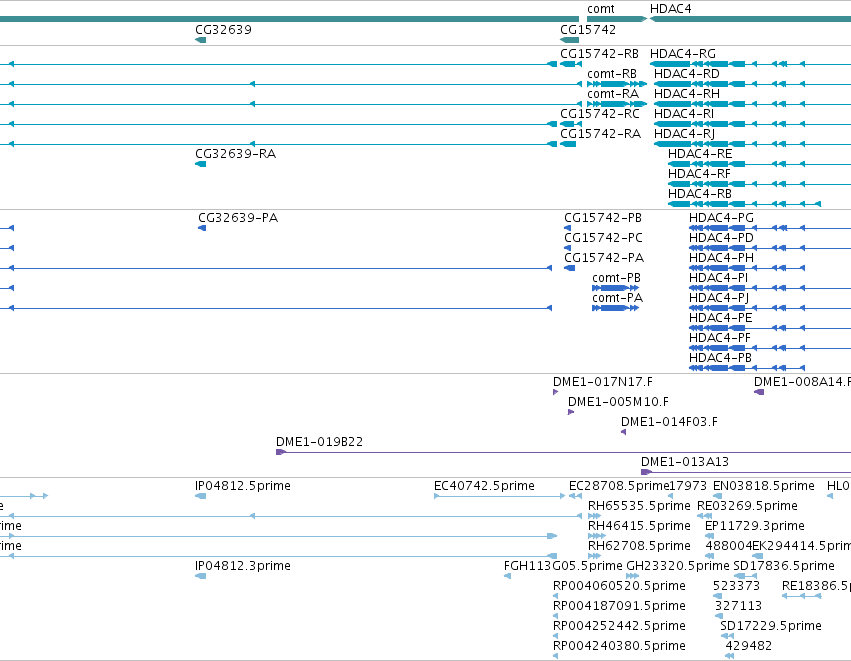
Task: Select protein CG15742-PA
Action: tap(604, 258)
